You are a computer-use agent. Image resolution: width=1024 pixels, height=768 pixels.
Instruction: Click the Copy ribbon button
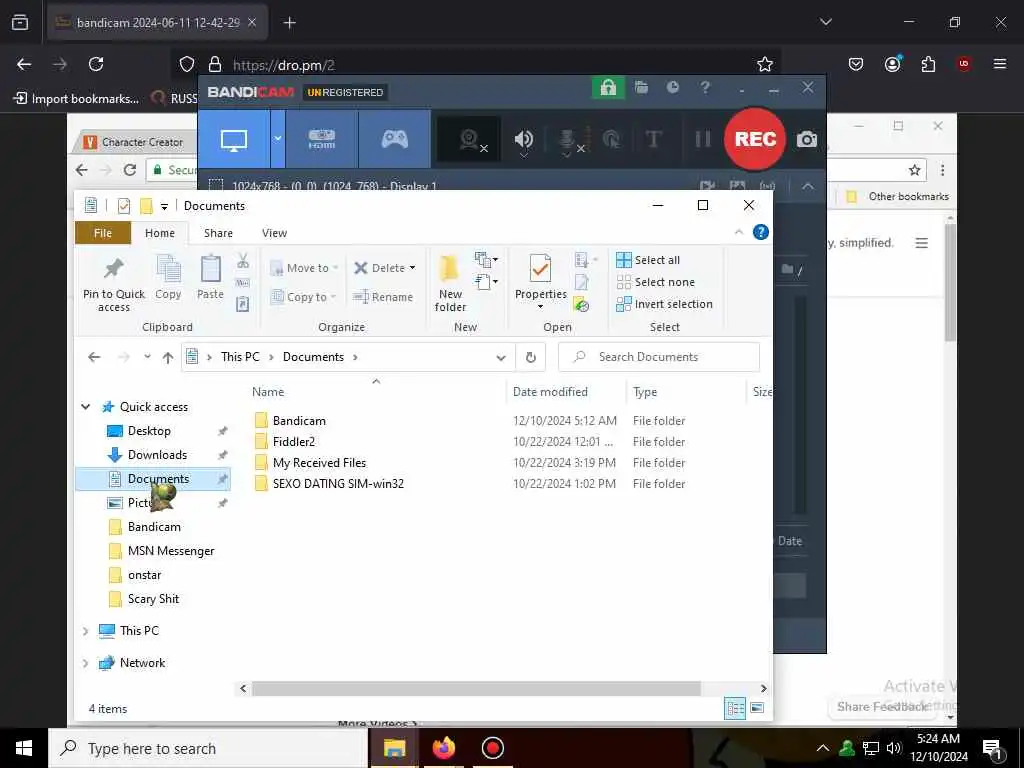(x=168, y=278)
